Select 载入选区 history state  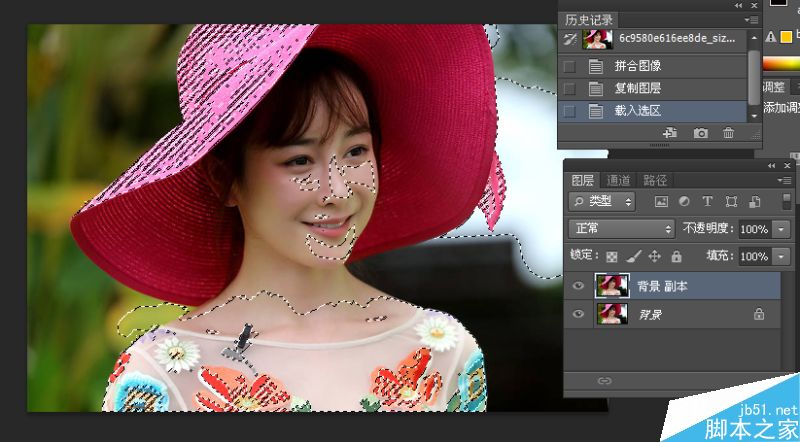click(x=653, y=111)
